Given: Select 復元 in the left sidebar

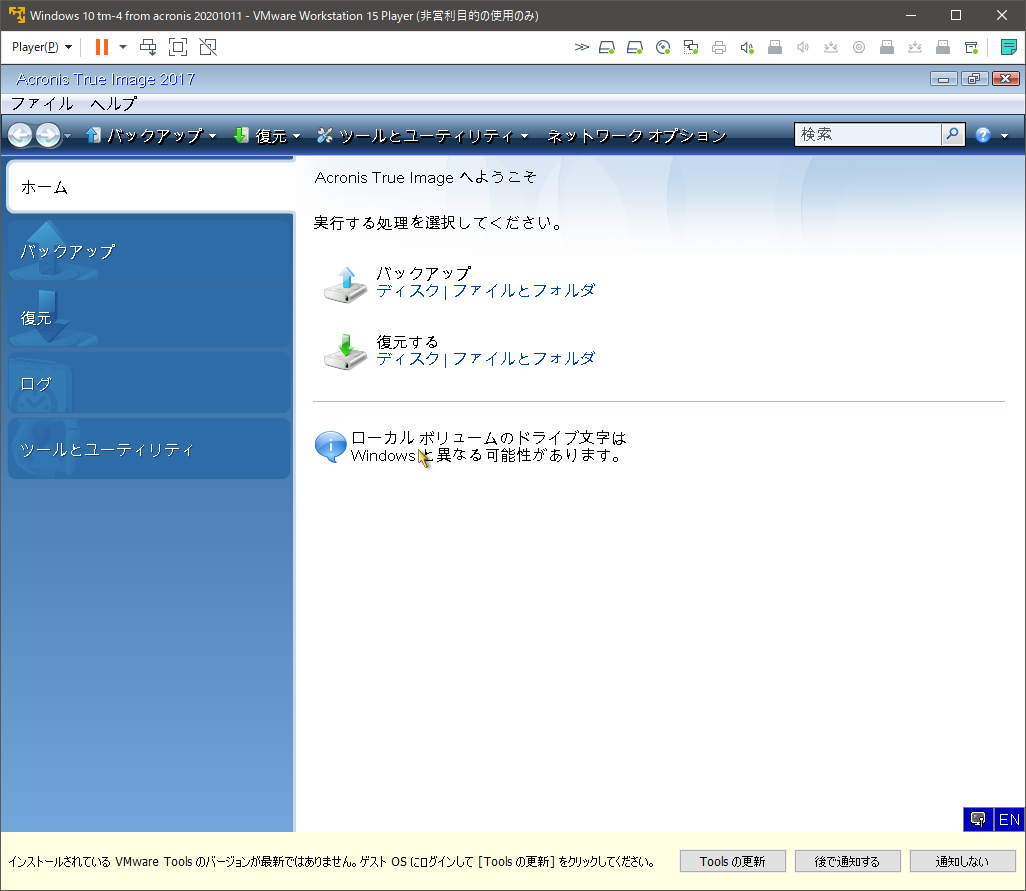Looking at the screenshot, I should (149, 318).
